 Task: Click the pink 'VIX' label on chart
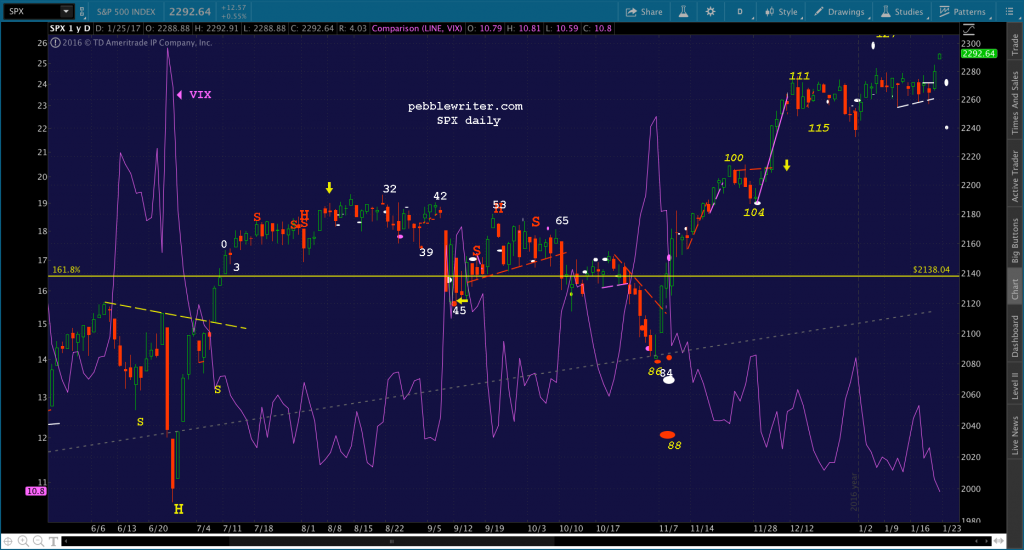(x=200, y=95)
